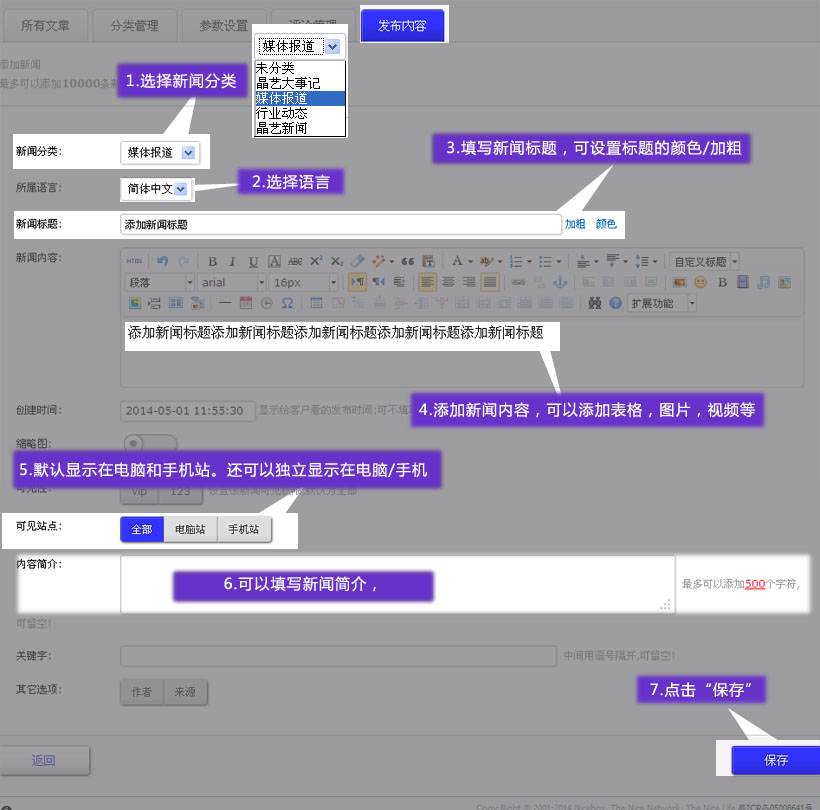820x810 pixels.
Task: Open the 简体中文 language dropdown
Action: pyautogui.click(x=157, y=188)
